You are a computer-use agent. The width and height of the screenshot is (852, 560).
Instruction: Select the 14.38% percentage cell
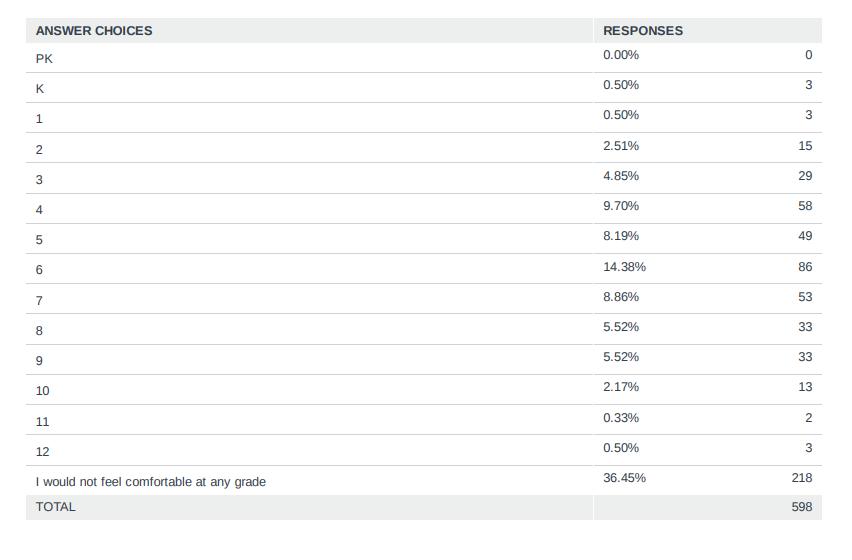coord(624,267)
